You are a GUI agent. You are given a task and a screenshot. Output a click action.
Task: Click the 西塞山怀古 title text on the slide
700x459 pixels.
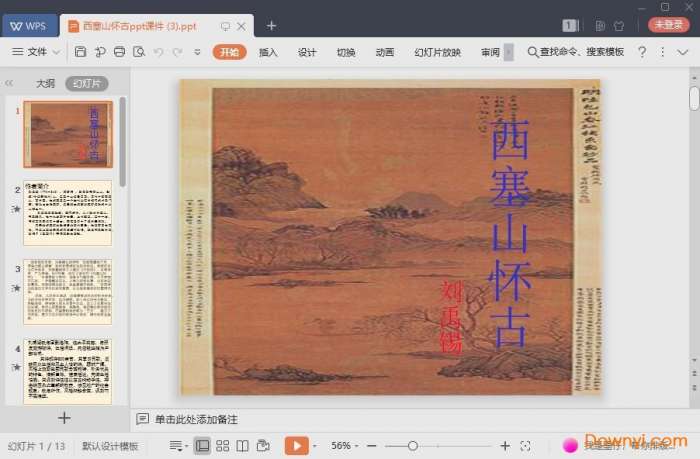pyautogui.click(x=509, y=232)
